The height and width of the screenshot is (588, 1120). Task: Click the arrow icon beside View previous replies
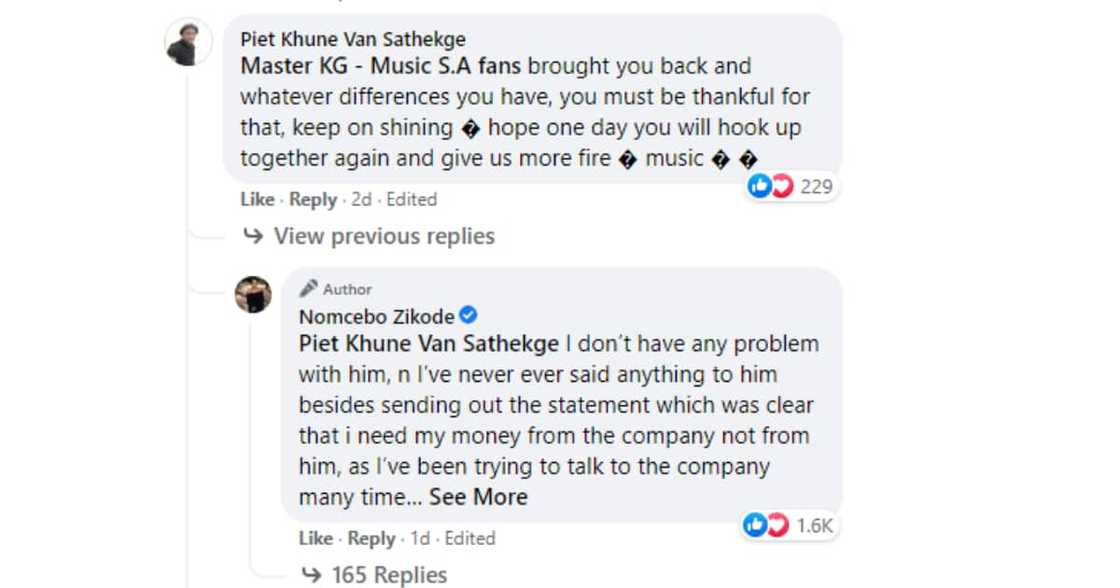click(254, 237)
